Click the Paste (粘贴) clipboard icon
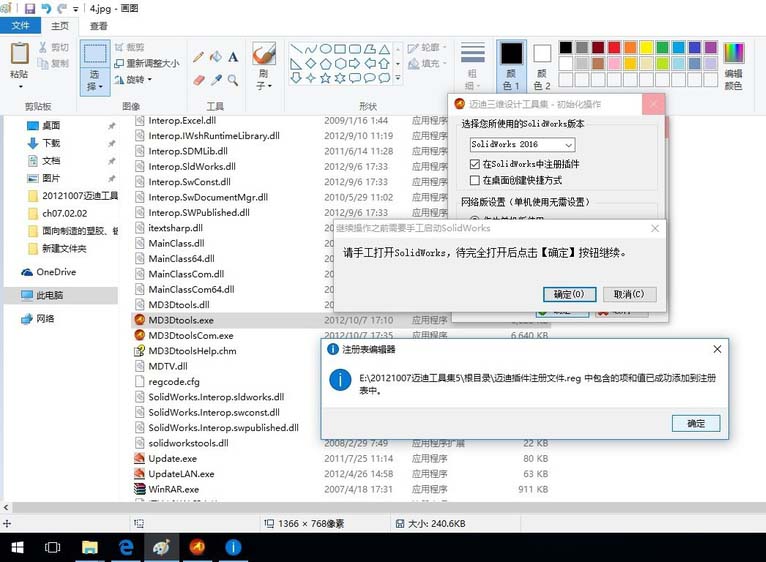The height and width of the screenshot is (562, 766). coord(20,53)
